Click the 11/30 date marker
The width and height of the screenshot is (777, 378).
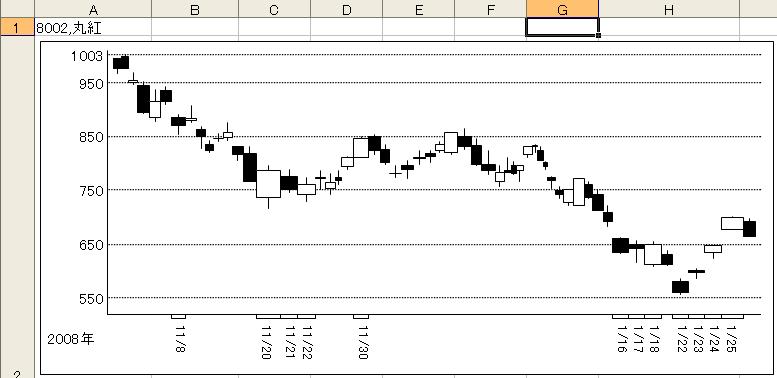pyautogui.click(x=361, y=317)
